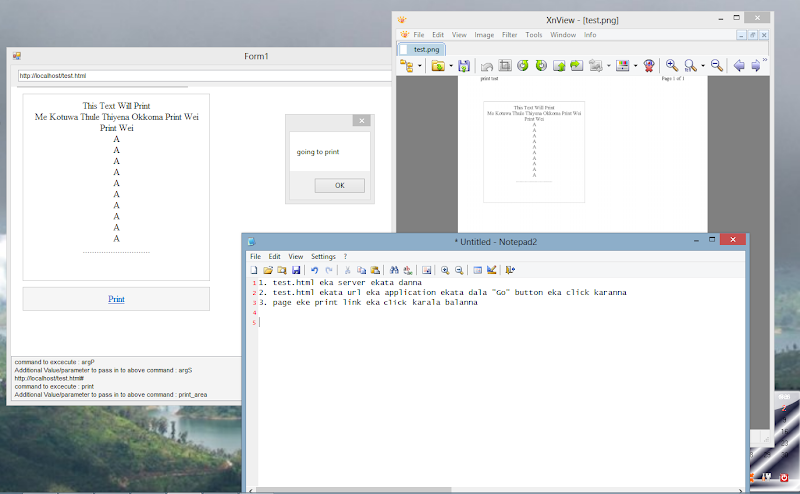Open dropdown arrow beside color adjustment icon
Screen dimensions: 800x494
[635, 66]
